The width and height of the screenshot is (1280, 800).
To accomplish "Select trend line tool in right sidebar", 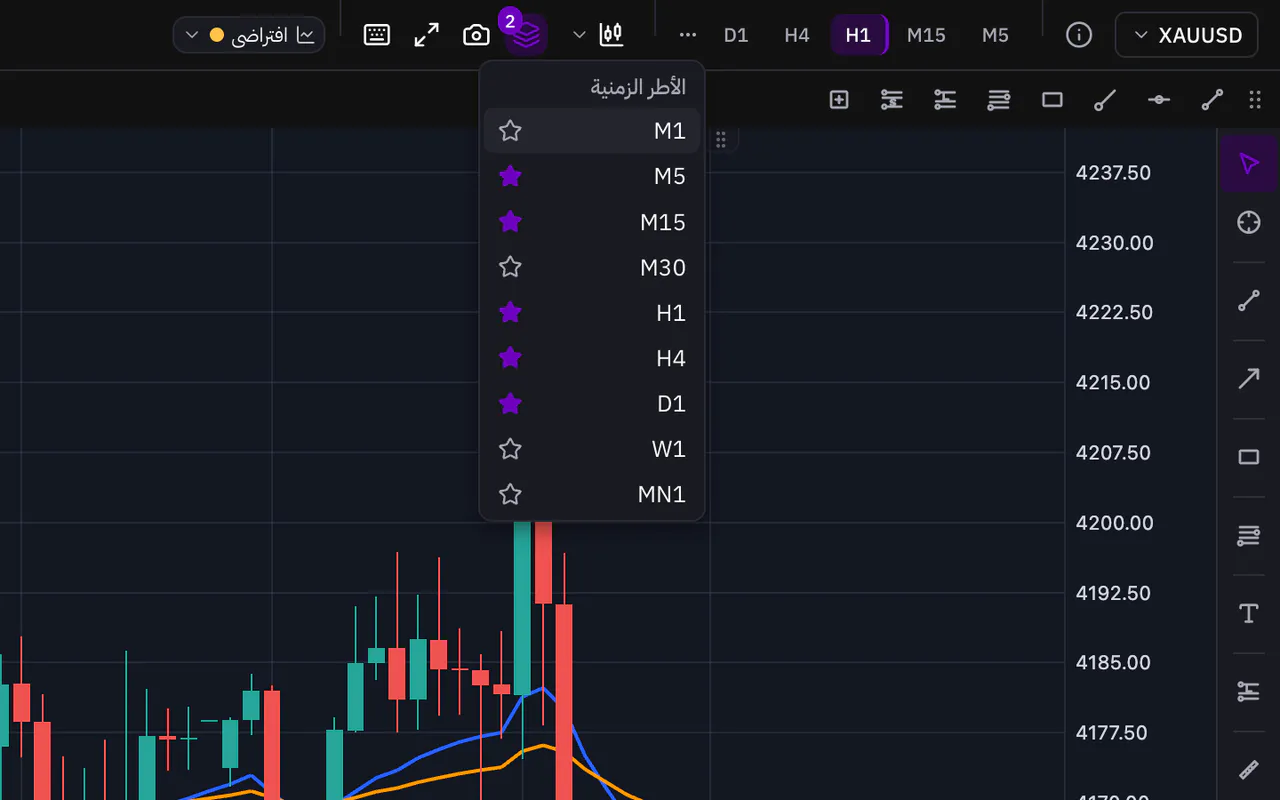I will tap(1248, 300).
